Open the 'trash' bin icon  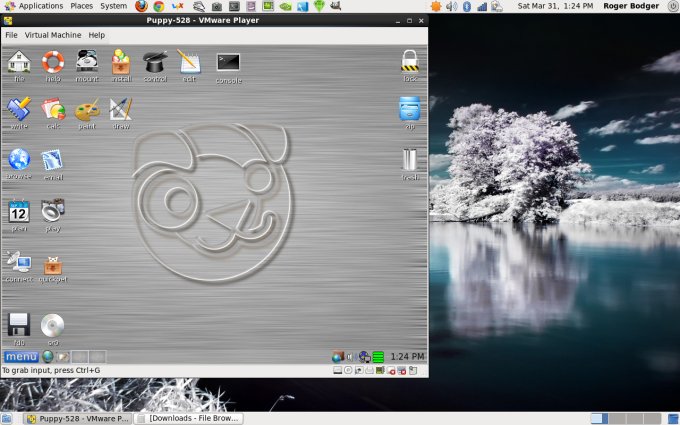(x=409, y=160)
